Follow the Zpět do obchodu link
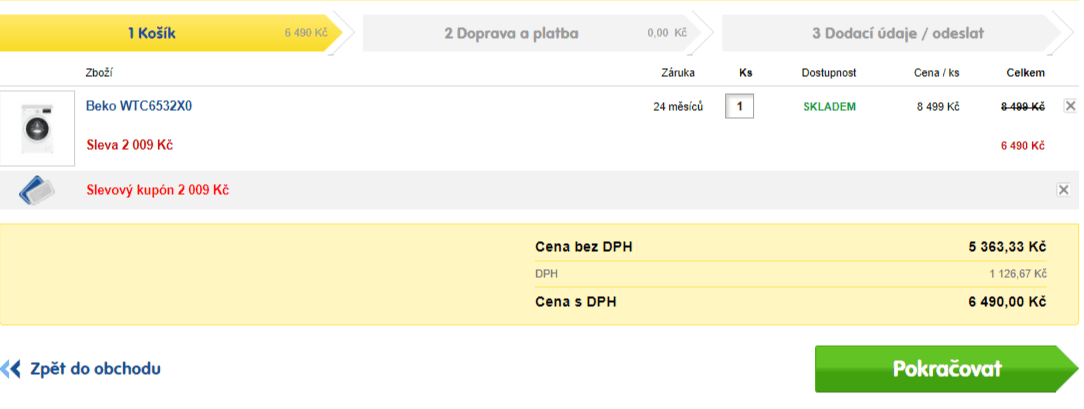 tap(95, 369)
